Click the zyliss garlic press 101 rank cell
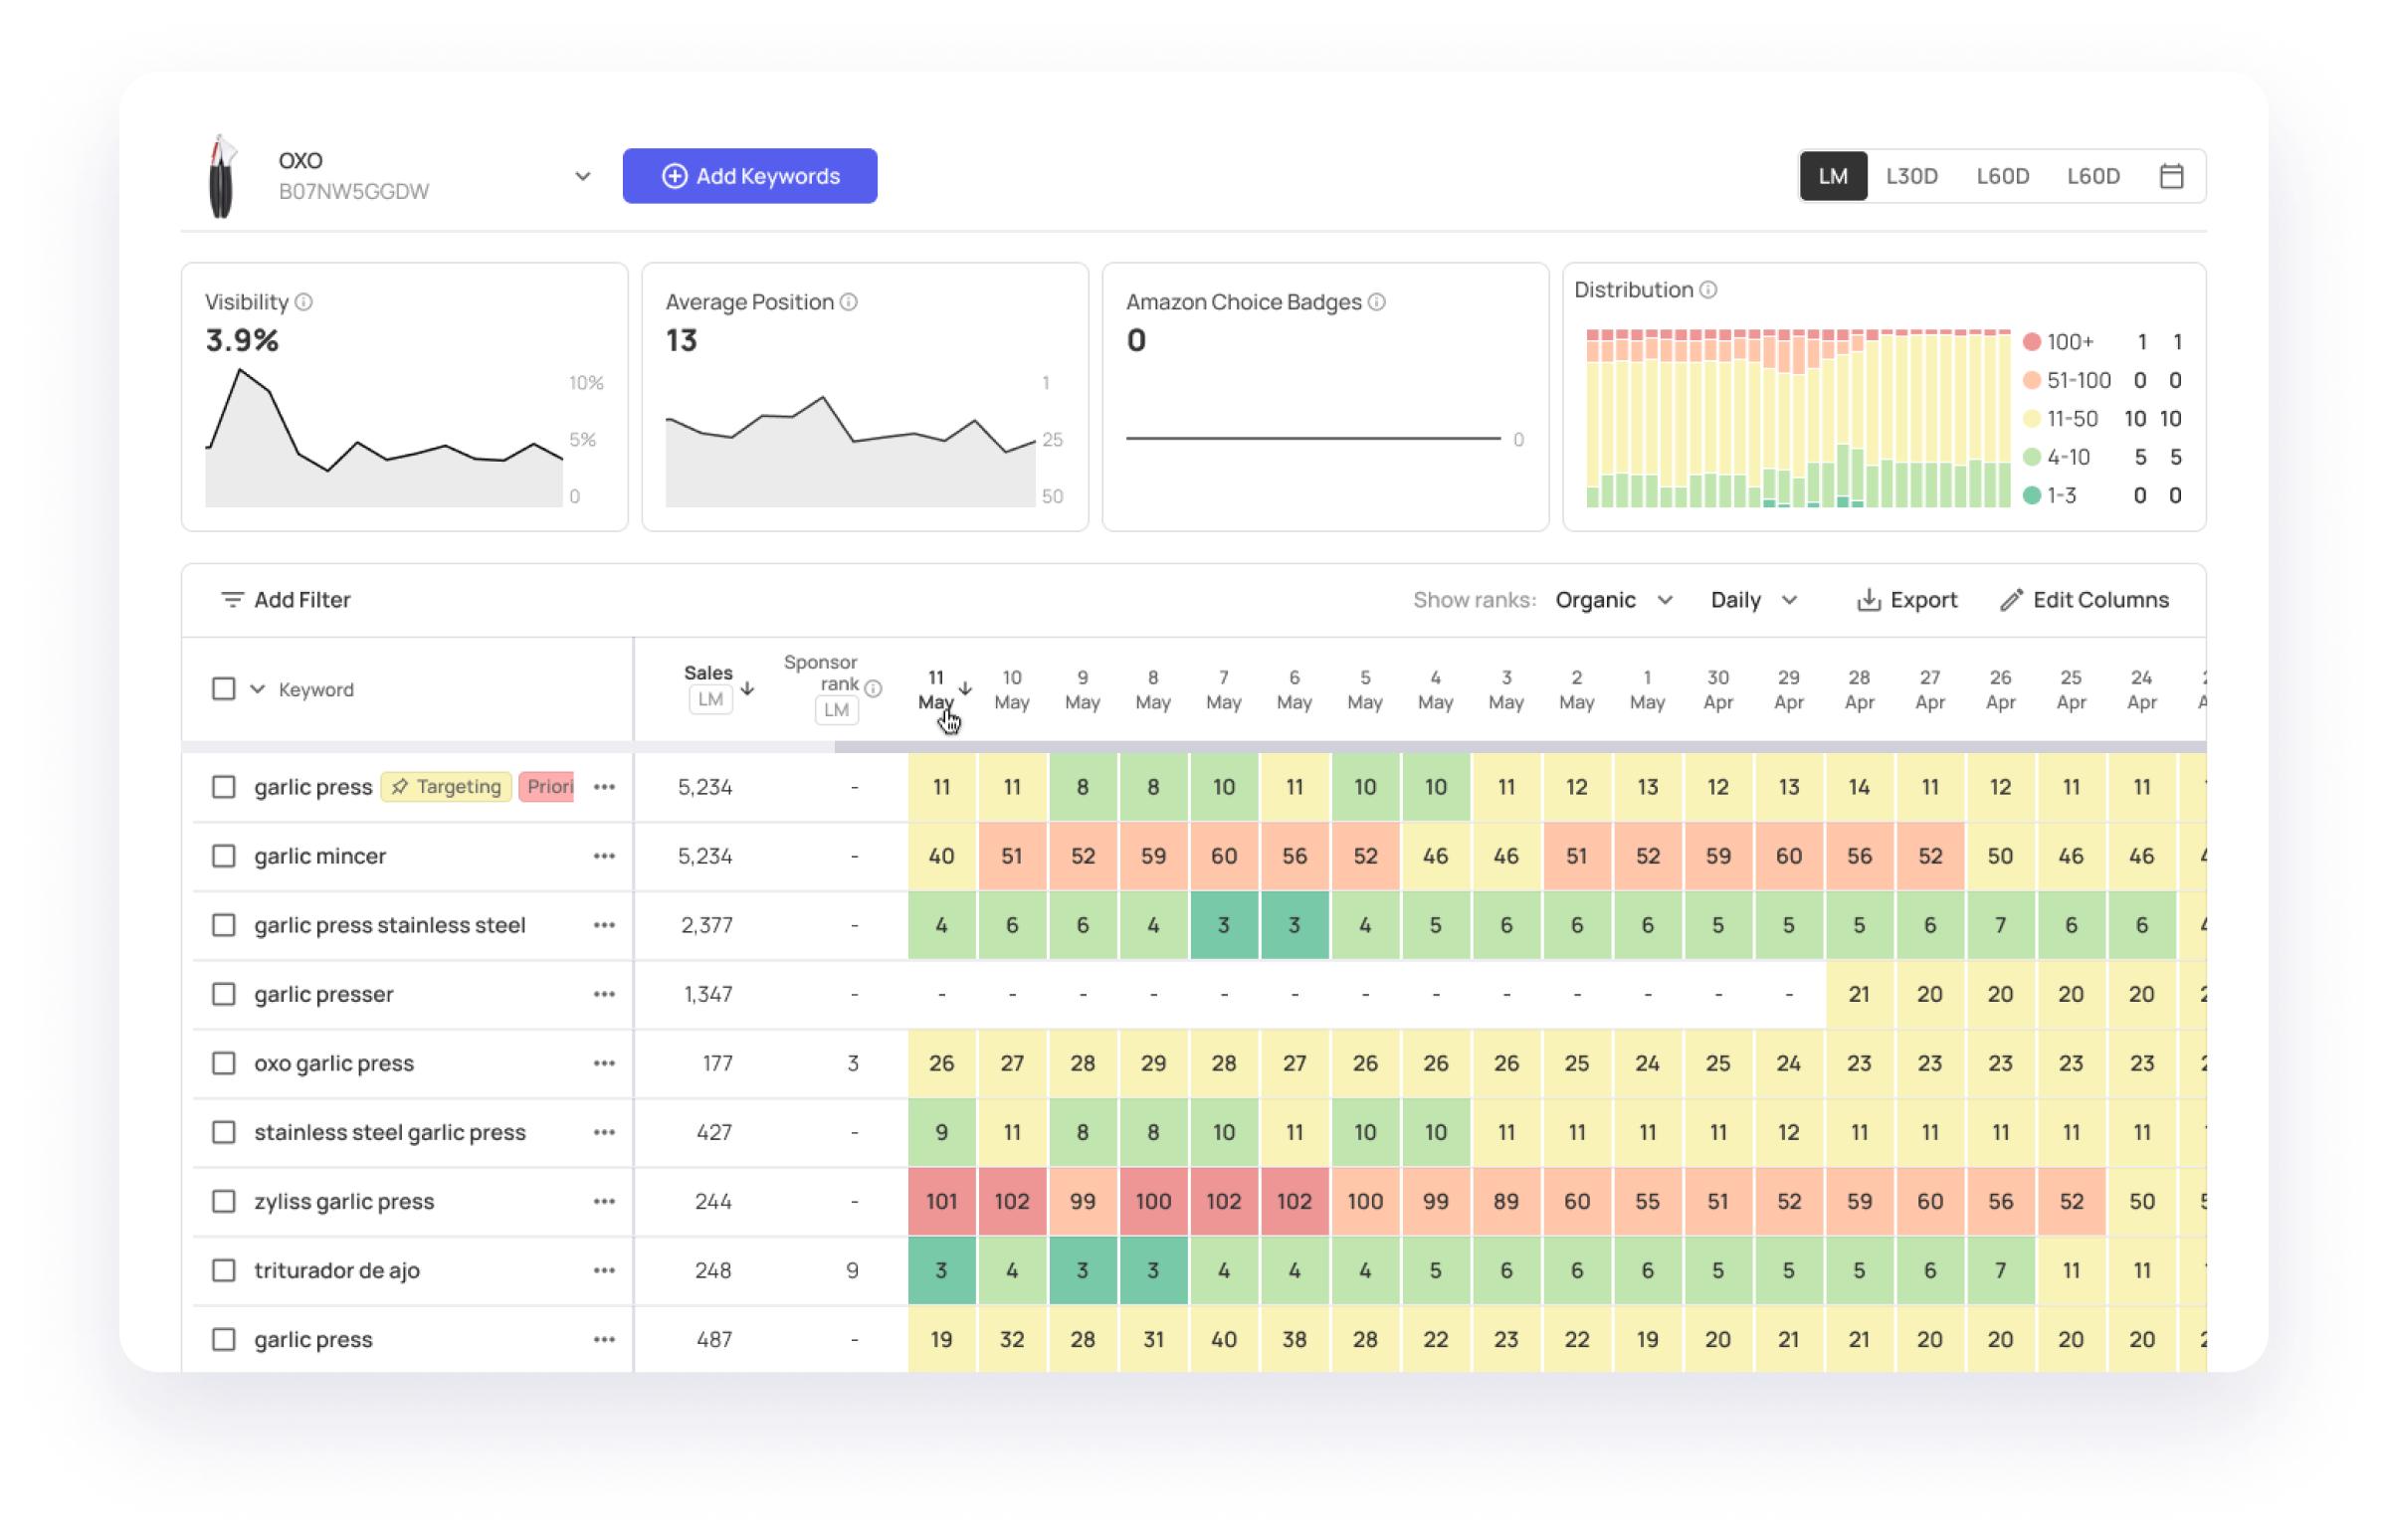The image size is (2388, 1540). click(941, 1201)
